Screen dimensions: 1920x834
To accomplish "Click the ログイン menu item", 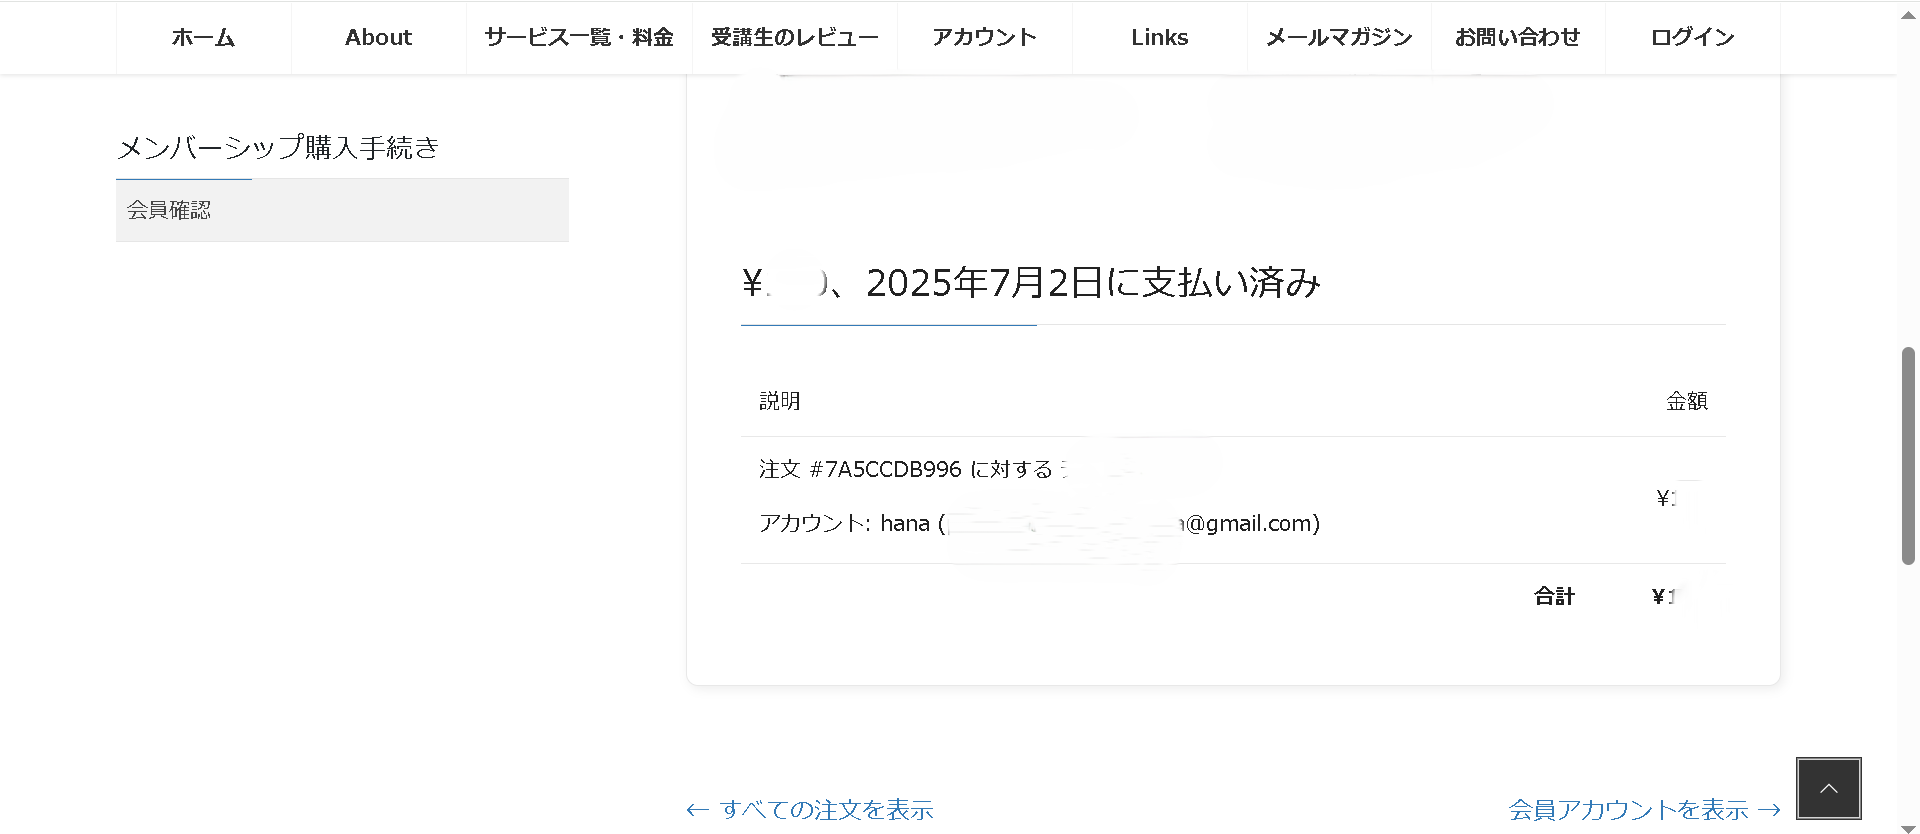I will click(x=1692, y=38).
